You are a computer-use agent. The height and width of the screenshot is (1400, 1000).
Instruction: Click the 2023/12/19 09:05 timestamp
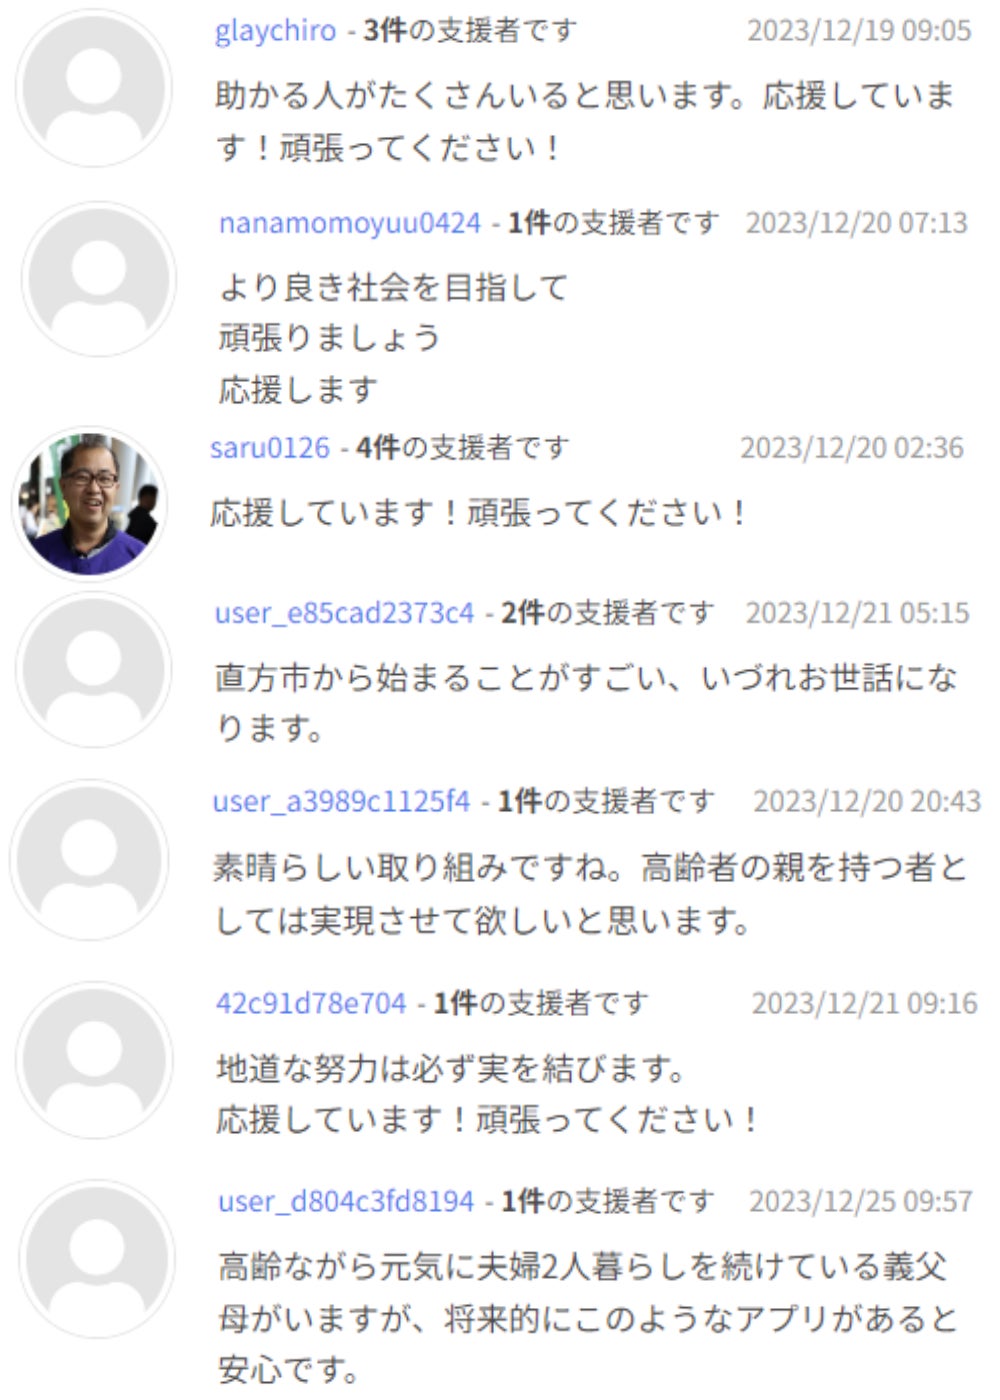pyautogui.click(x=859, y=31)
